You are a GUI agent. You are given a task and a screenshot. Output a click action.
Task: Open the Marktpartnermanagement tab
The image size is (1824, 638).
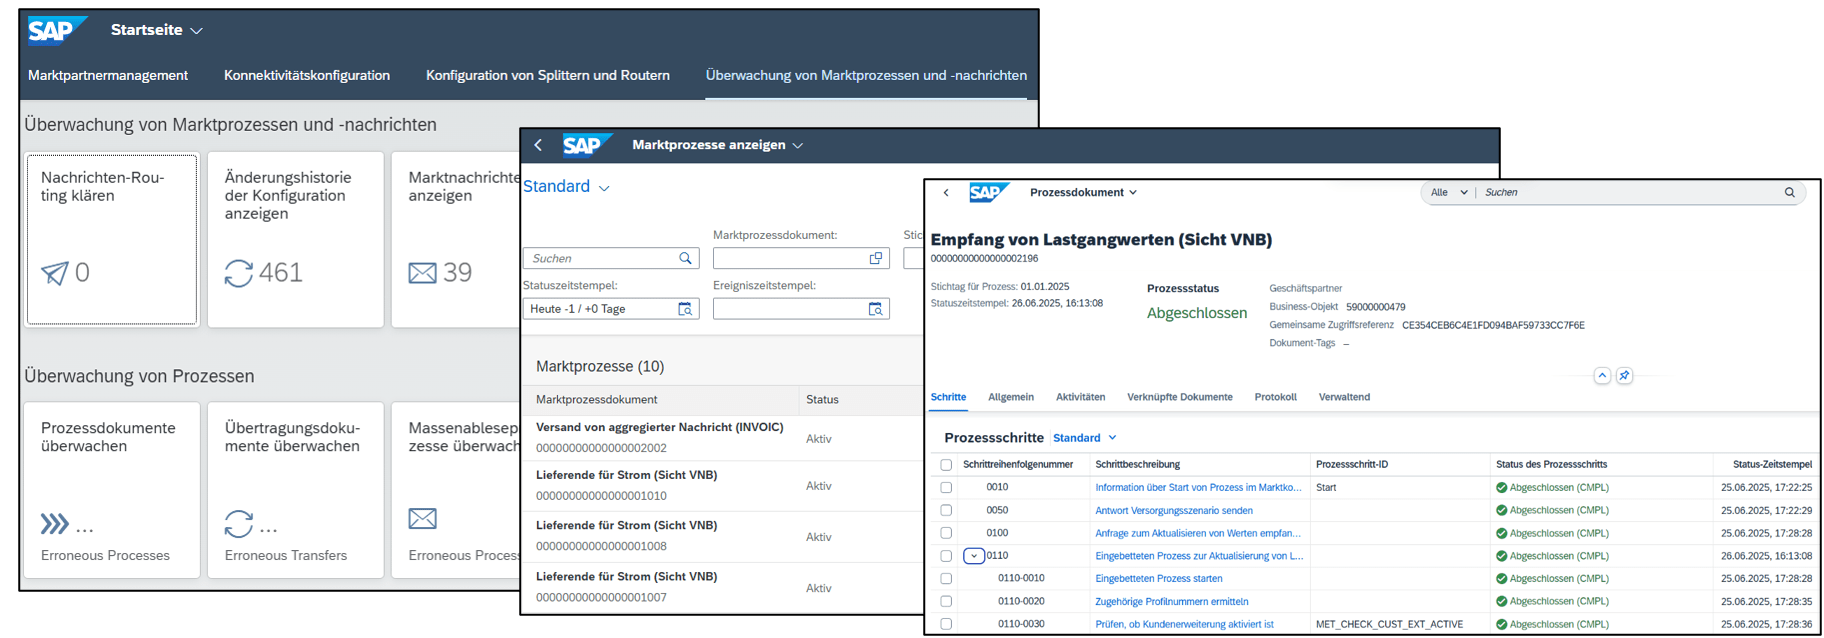click(x=108, y=75)
